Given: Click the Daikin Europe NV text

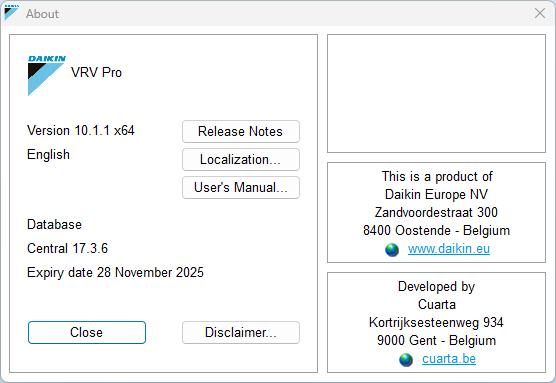Looking at the screenshot, I should click(437, 194).
